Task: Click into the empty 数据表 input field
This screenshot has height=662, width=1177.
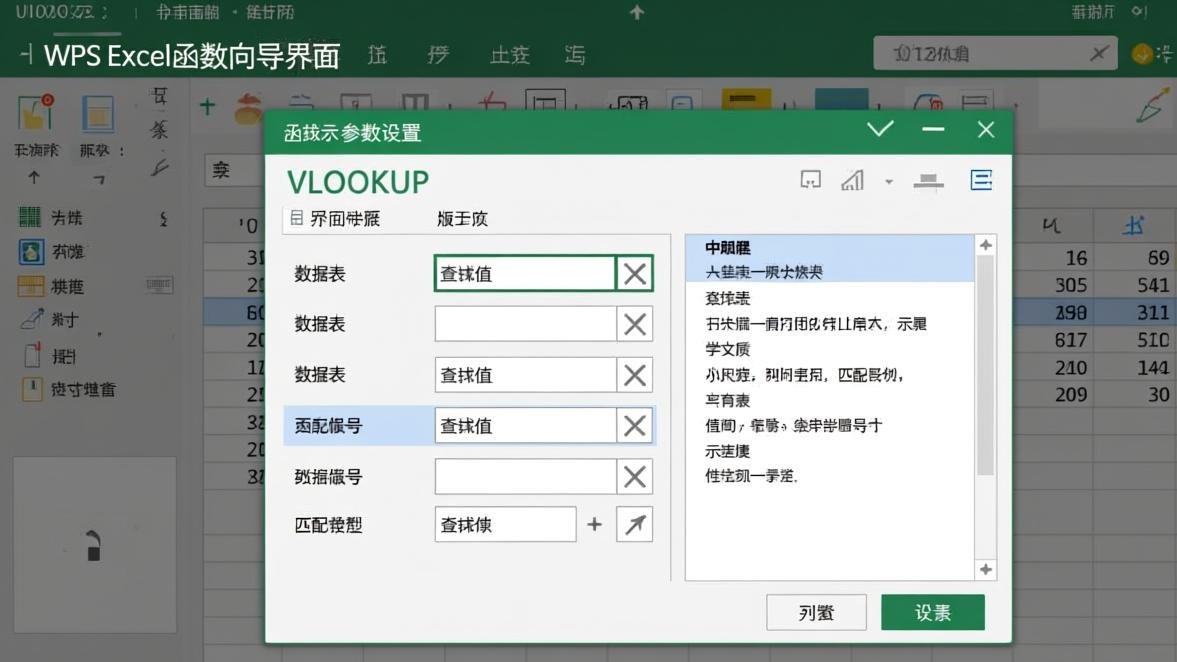Action: pos(525,324)
